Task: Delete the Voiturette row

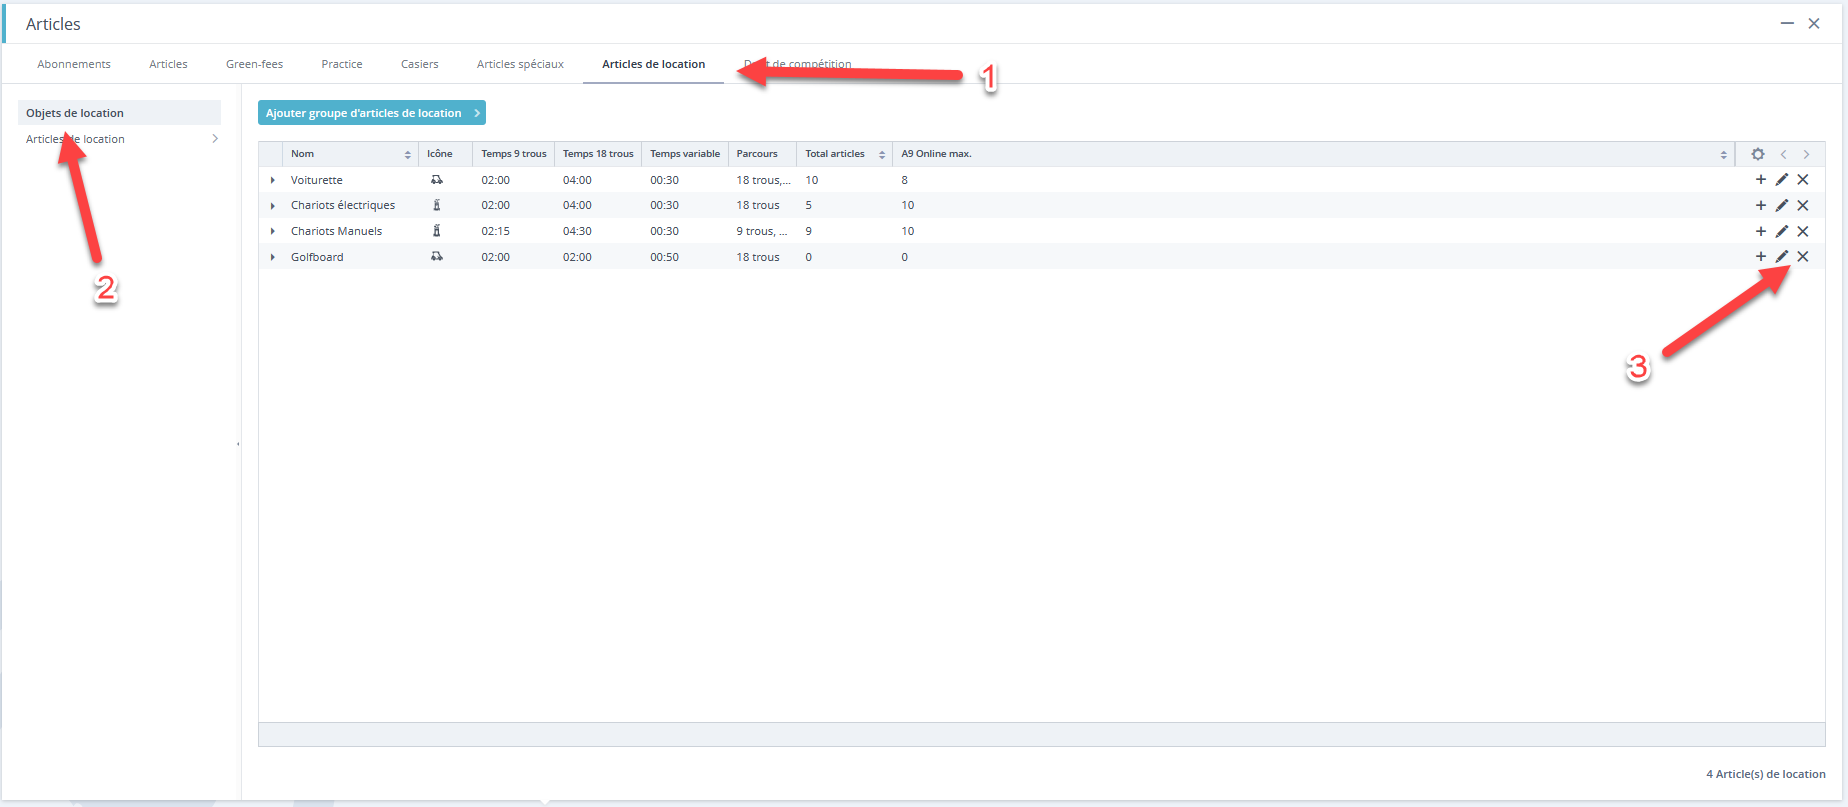Action: 1803,180
